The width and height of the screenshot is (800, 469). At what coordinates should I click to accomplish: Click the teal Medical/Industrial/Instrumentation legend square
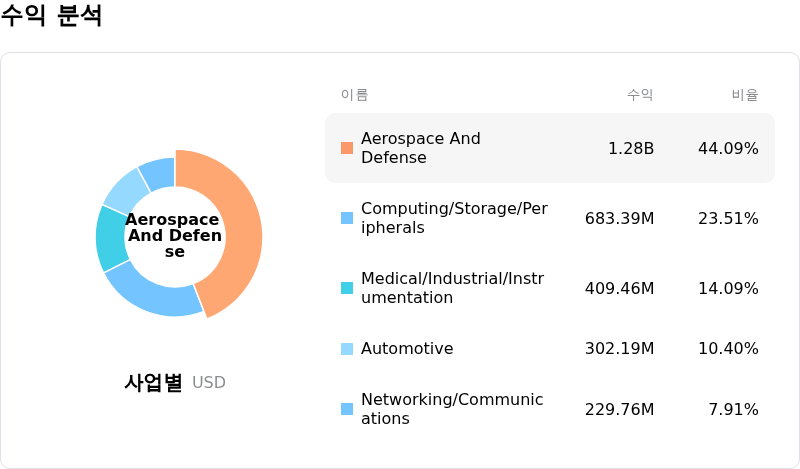coord(347,288)
